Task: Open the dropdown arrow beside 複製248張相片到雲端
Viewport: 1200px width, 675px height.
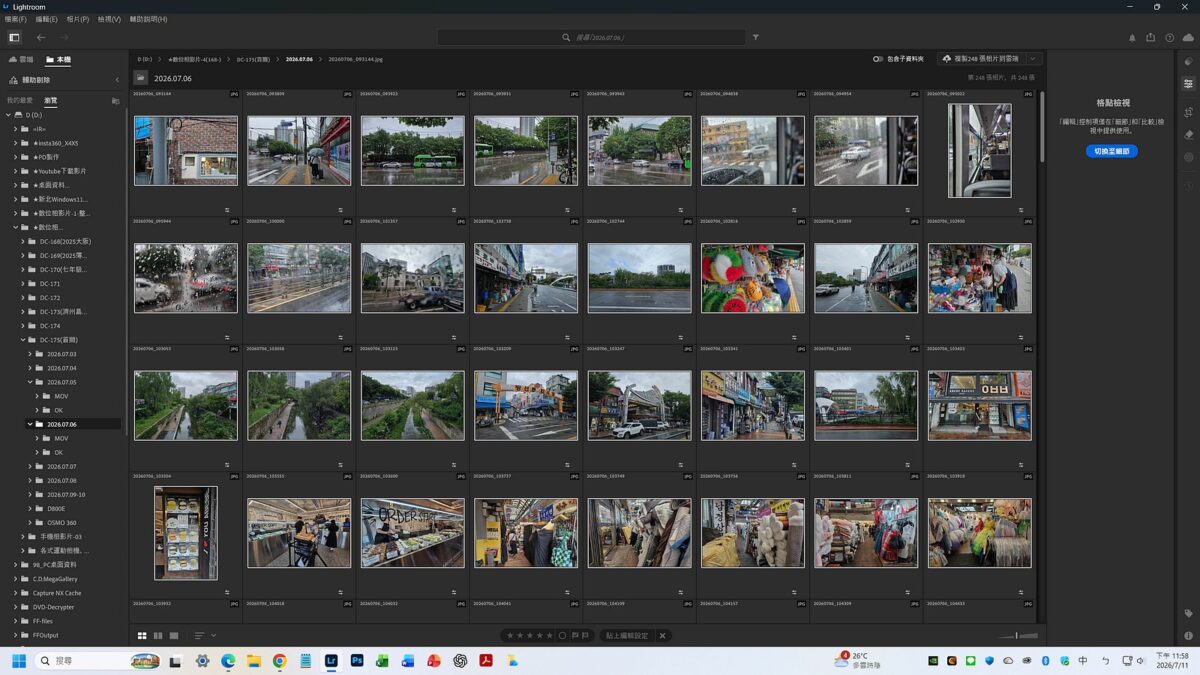Action: (x=1033, y=59)
